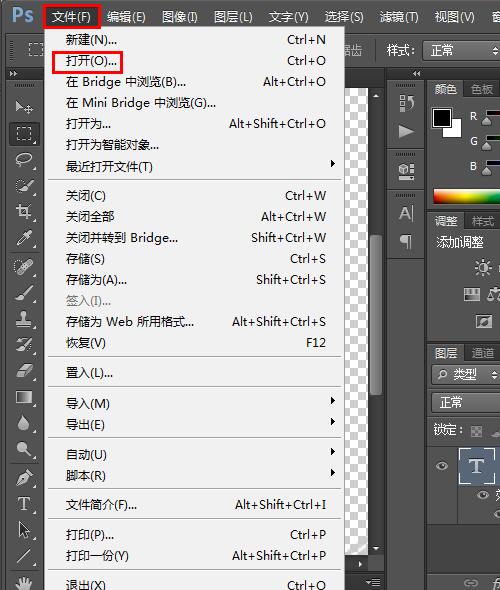
Task: Select the Lasso tool
Action: pyautogui.click(x=24, y=160)
